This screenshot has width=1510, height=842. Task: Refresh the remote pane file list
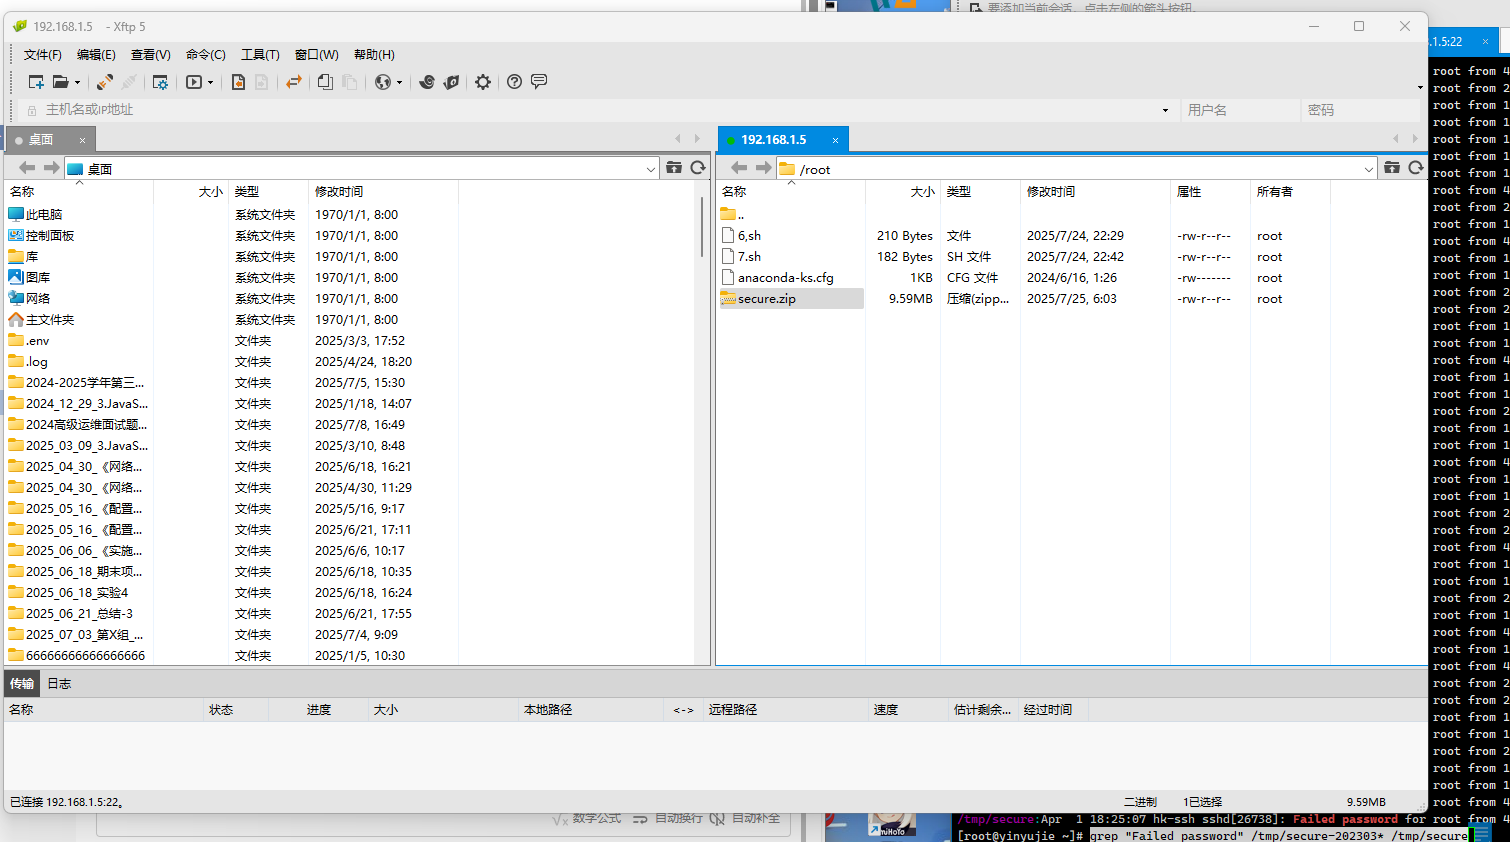pyautogui.click(x=1416, y=168)
